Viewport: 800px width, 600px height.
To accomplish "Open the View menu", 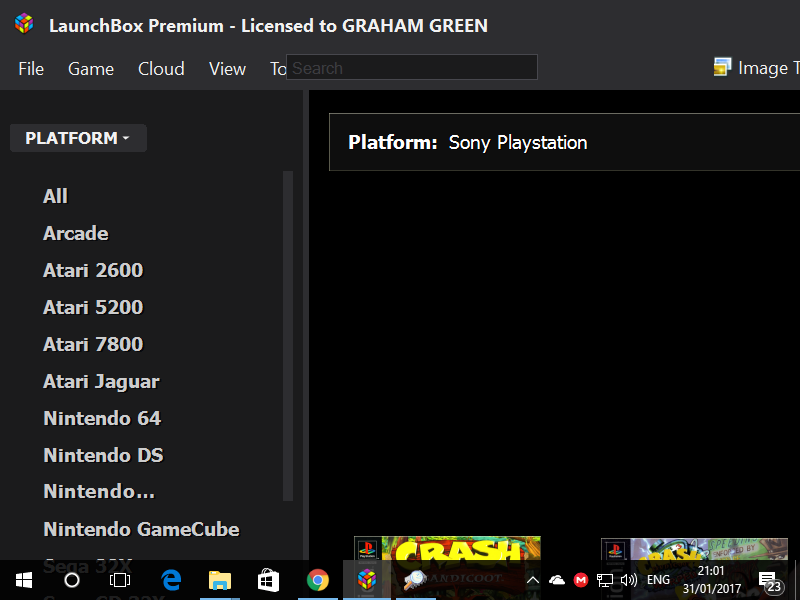I will 228,69.
